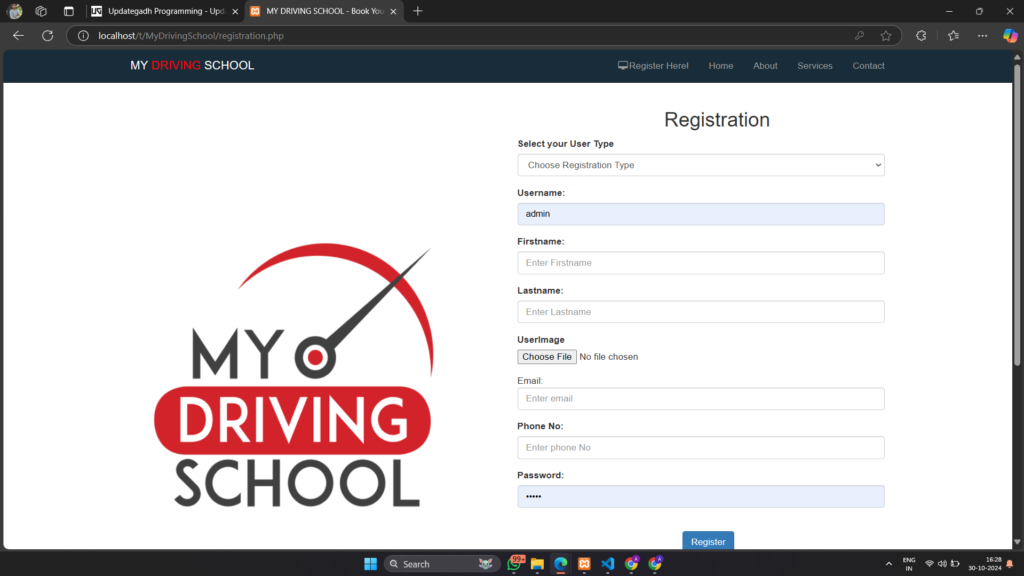Click the scrollbar down arrow
The width and height of the screenshot is (1024, 576).
click(1017, 542)
